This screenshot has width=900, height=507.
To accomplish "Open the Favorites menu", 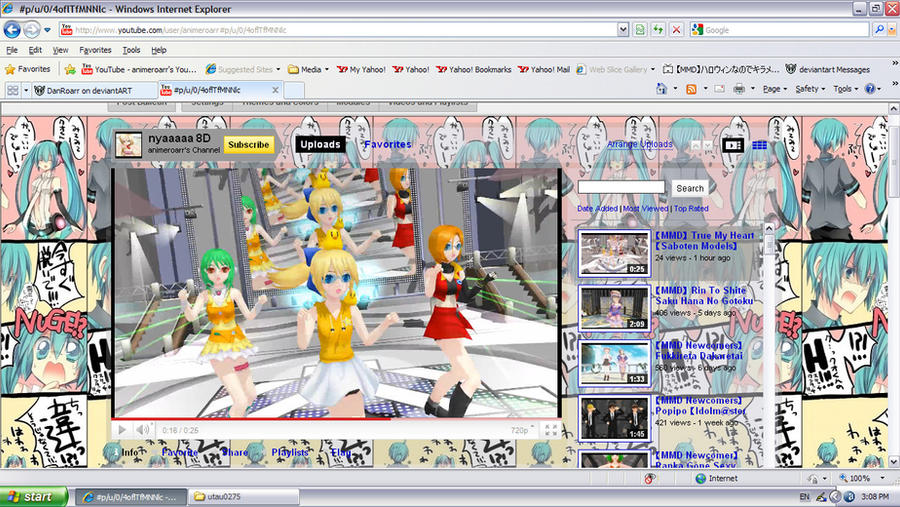I will (x=95, y=51).
